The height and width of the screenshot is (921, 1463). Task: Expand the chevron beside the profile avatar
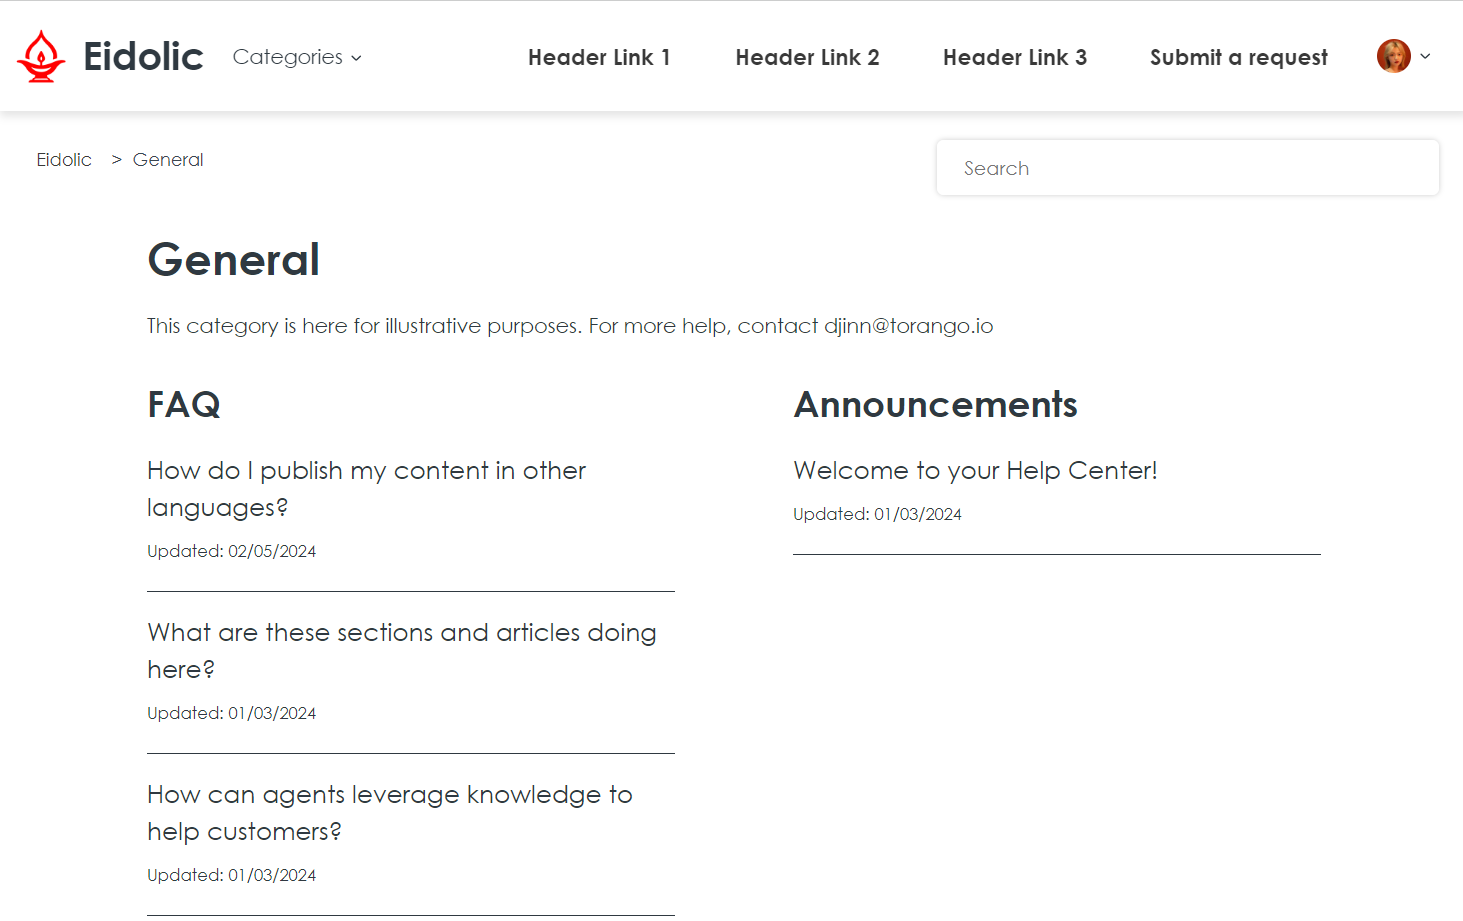coord(1425,56)
